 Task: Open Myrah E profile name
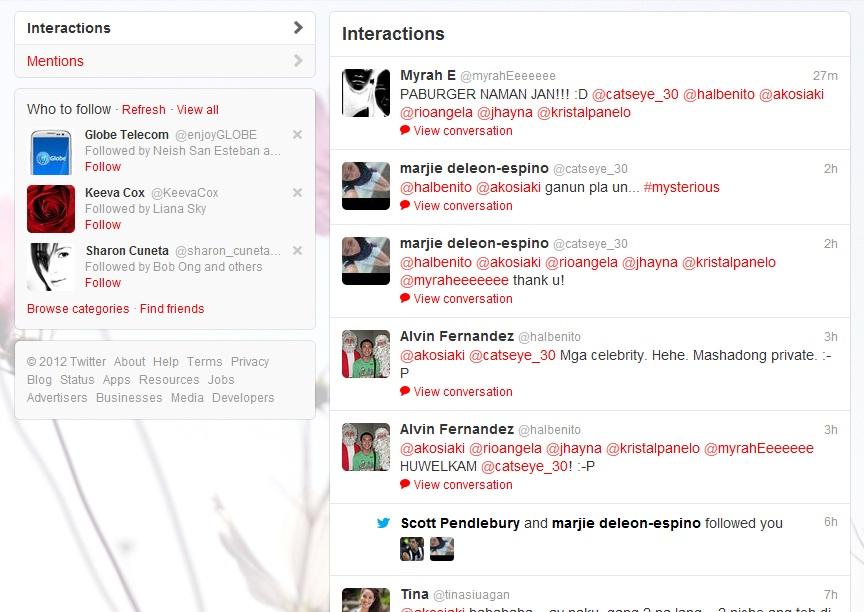click(428, 75)
